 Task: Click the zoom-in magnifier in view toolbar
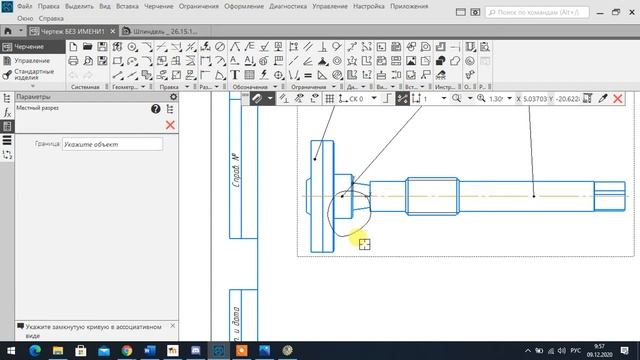pos(481,98)
